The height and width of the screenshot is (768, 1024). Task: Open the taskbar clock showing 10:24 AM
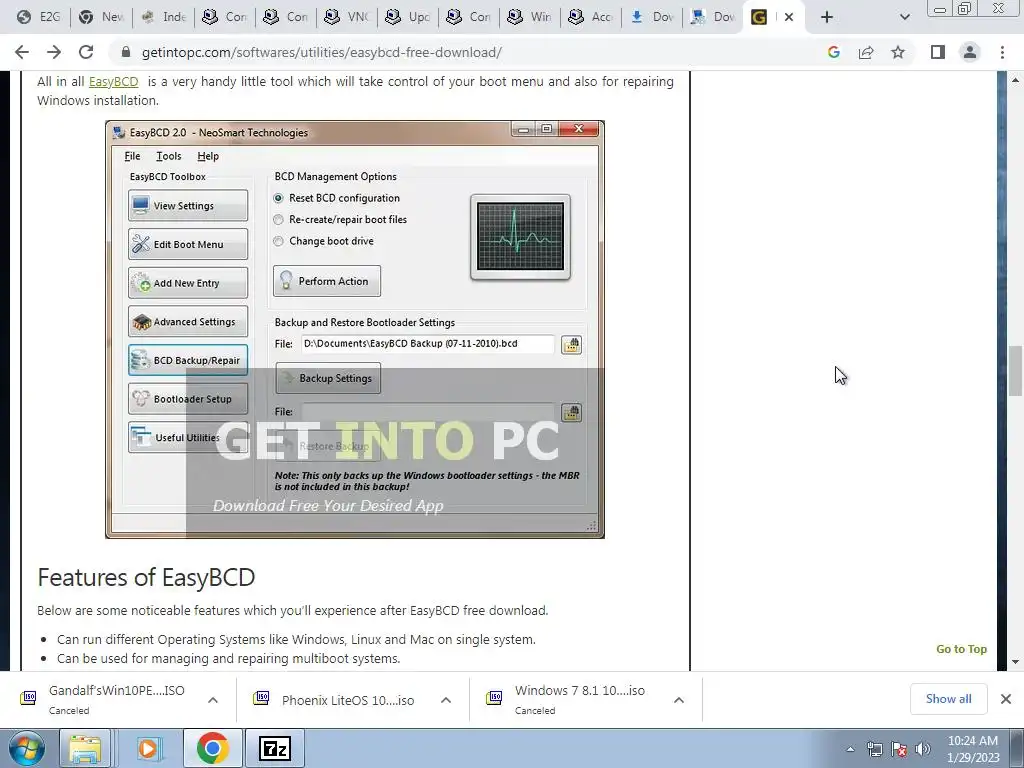coord(973,749)
